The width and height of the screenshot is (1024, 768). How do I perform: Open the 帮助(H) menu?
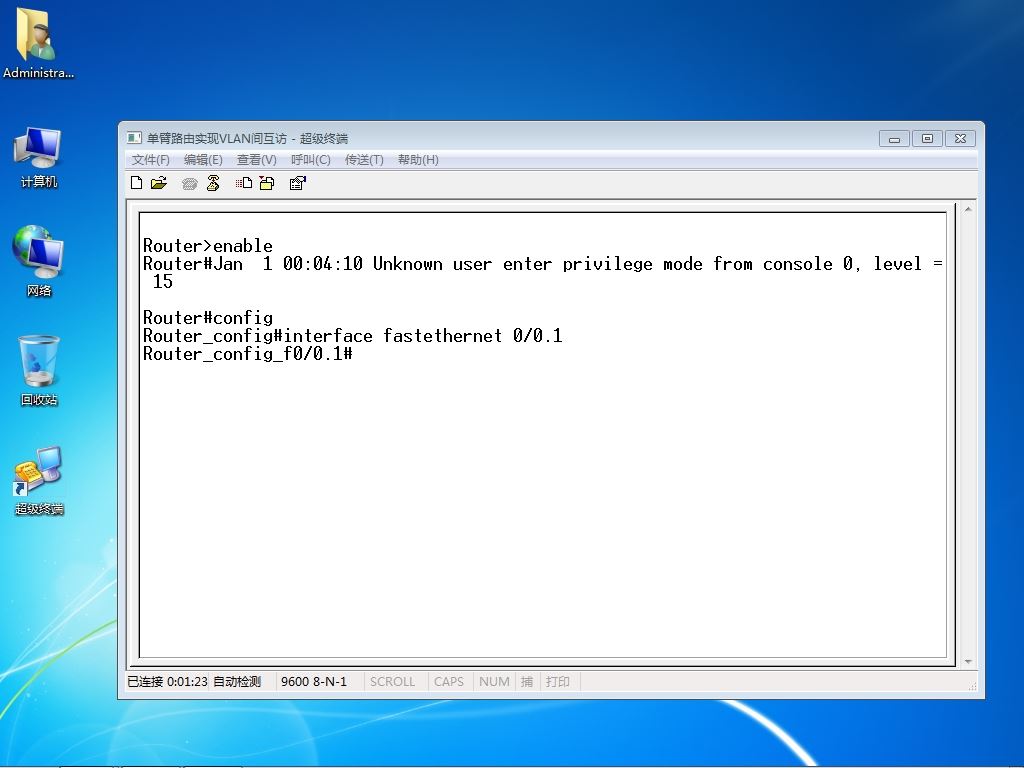tap(418, 160)
